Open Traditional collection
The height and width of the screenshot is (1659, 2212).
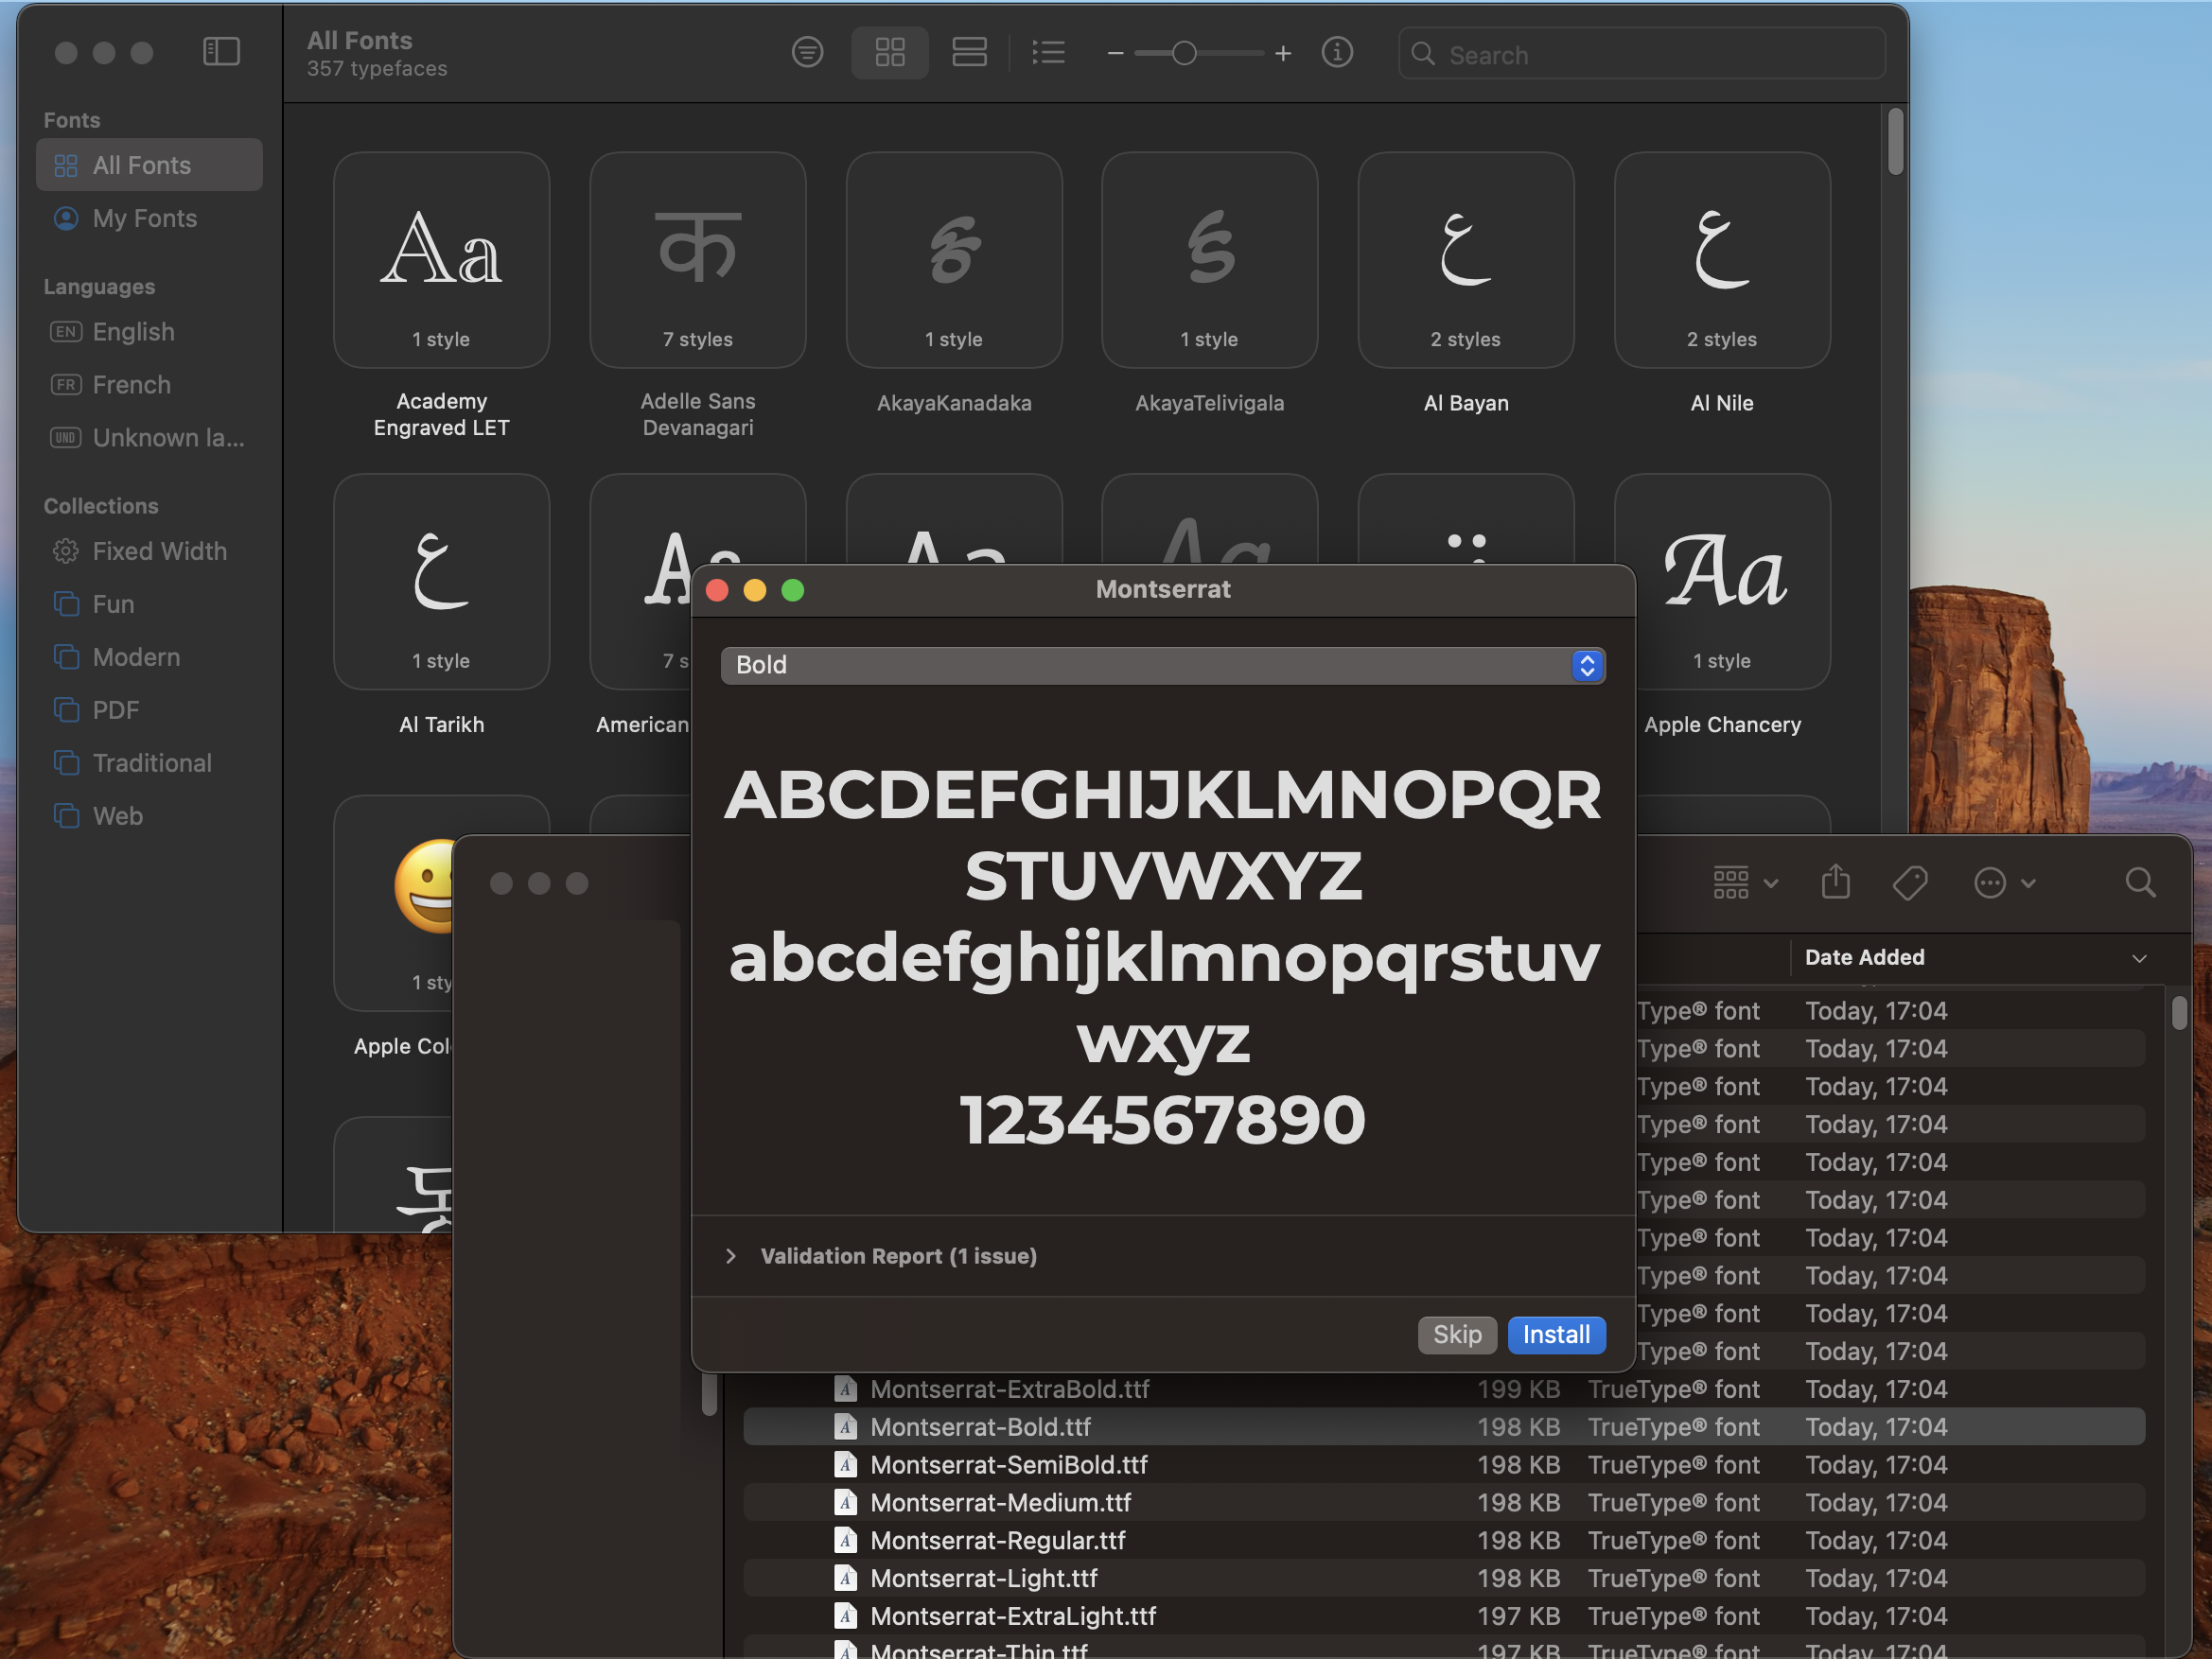click(x=149, y=763)
